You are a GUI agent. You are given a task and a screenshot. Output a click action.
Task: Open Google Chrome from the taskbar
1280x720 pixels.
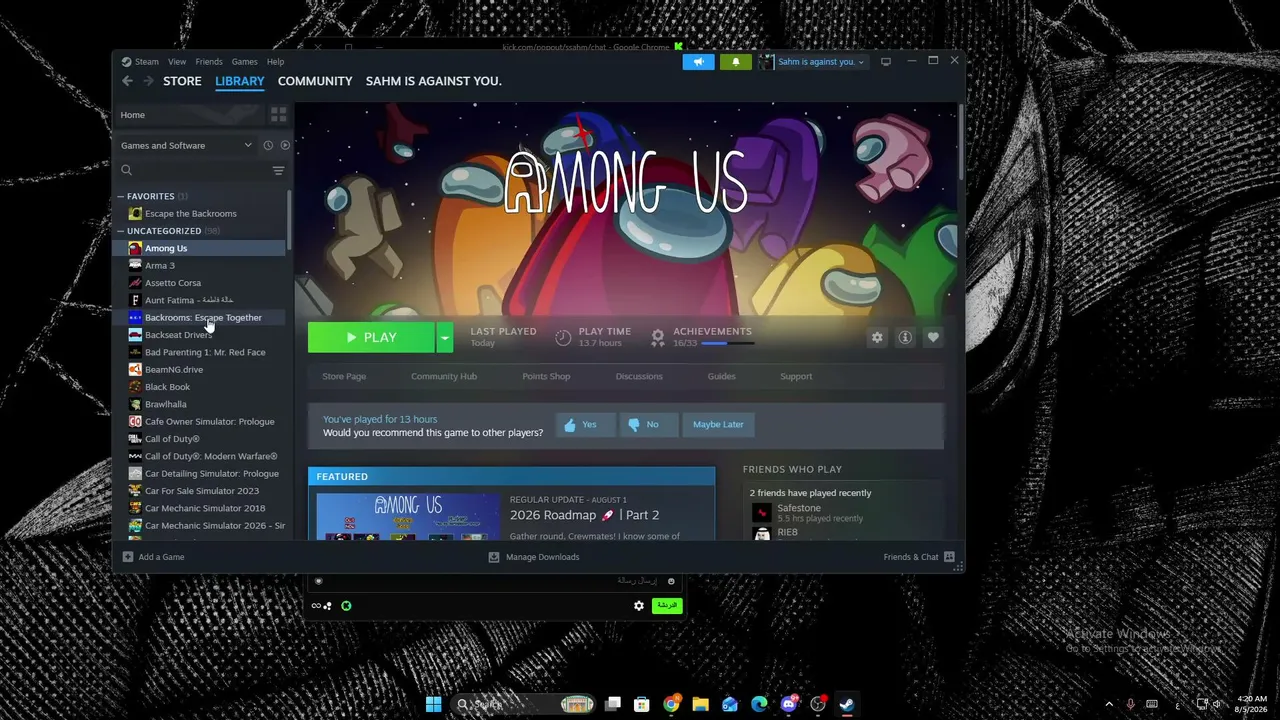[671, 704]
